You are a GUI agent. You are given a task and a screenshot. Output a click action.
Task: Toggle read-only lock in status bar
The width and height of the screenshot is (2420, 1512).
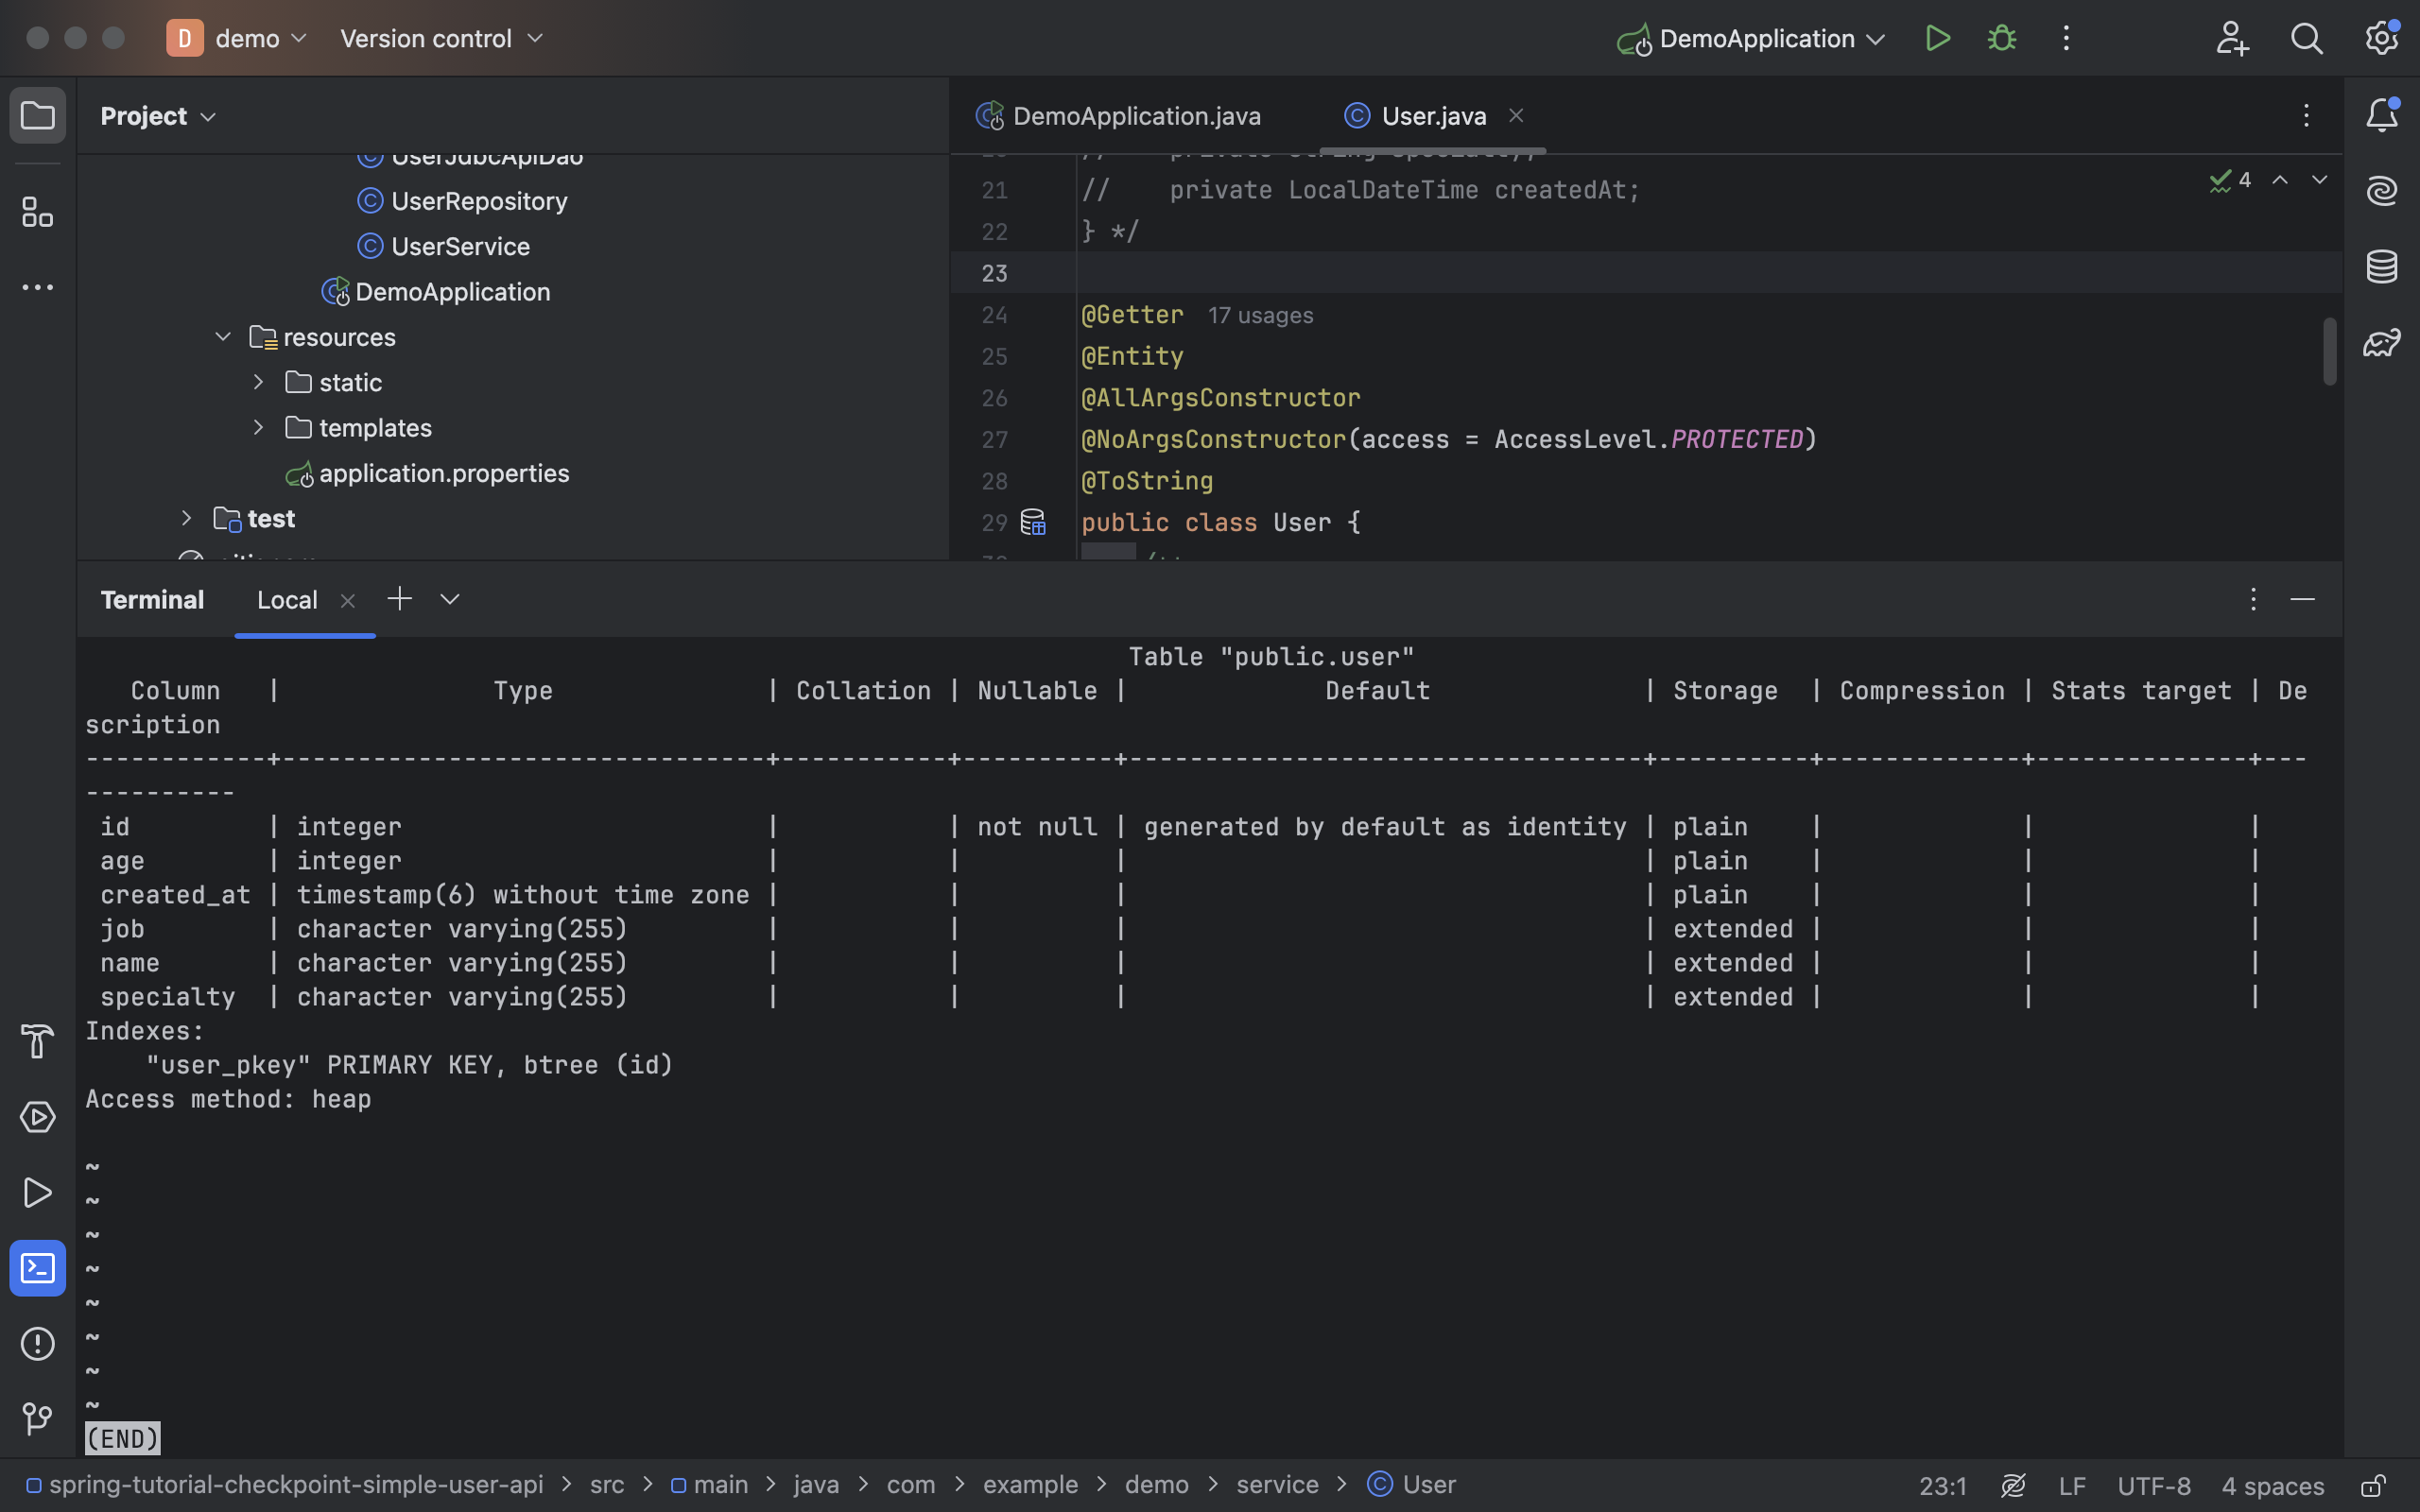point(2373,1486)
